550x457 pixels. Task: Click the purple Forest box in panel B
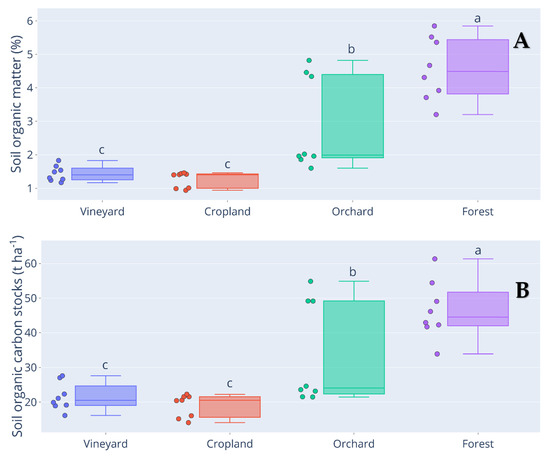click(478, 309)
